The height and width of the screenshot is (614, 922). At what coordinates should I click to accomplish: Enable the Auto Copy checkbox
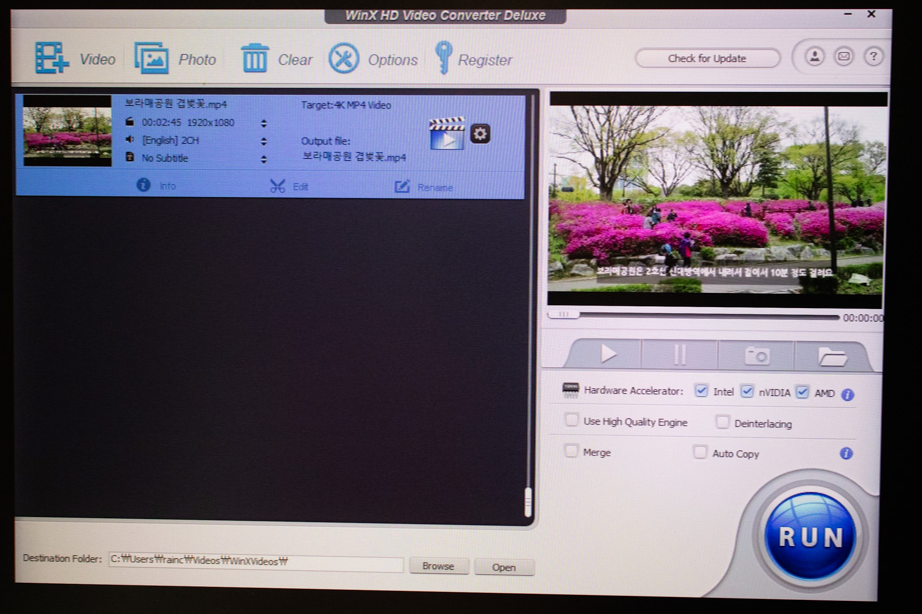700,452
